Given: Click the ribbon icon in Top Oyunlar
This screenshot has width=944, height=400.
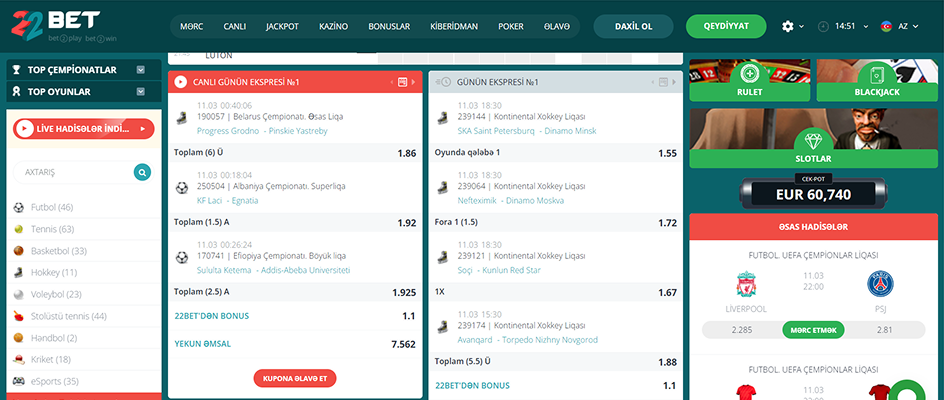Looking at the screenshot, I should pyautogui.click(x=17, y=92).
